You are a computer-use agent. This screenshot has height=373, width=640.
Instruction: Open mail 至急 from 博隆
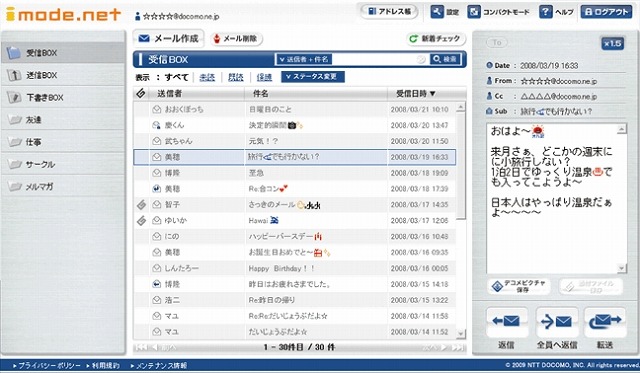(x=294, y=173)
